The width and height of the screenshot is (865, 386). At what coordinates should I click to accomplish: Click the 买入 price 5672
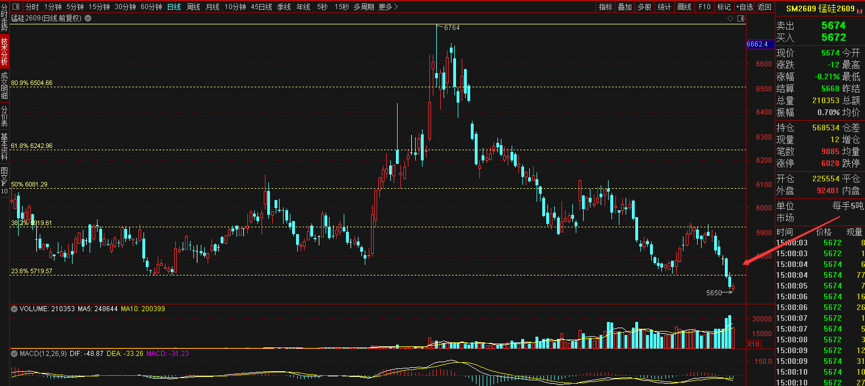[x=833, y=37]
